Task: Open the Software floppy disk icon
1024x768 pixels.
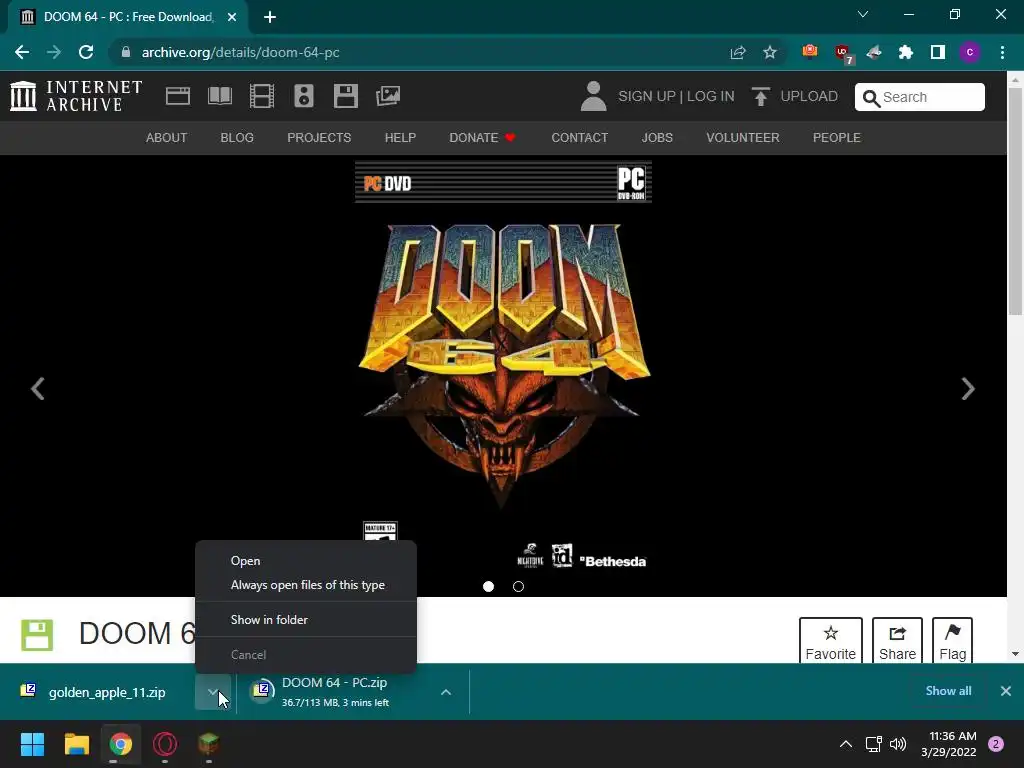Action: pos(345,96)
